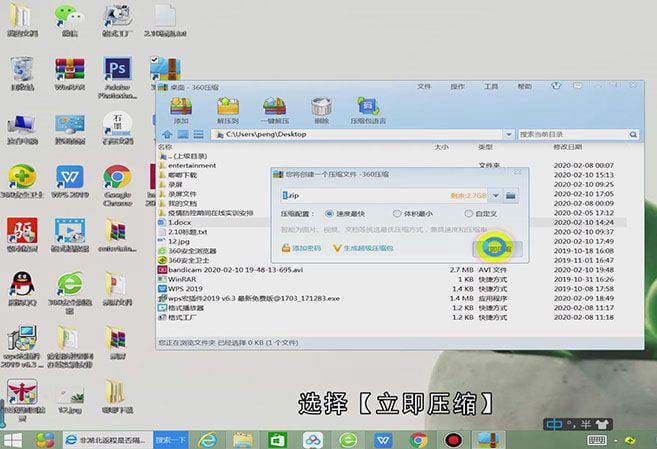Open the Google Chrome desktop shortcut
The image size is (657, 449).
(x=118, y=186)
